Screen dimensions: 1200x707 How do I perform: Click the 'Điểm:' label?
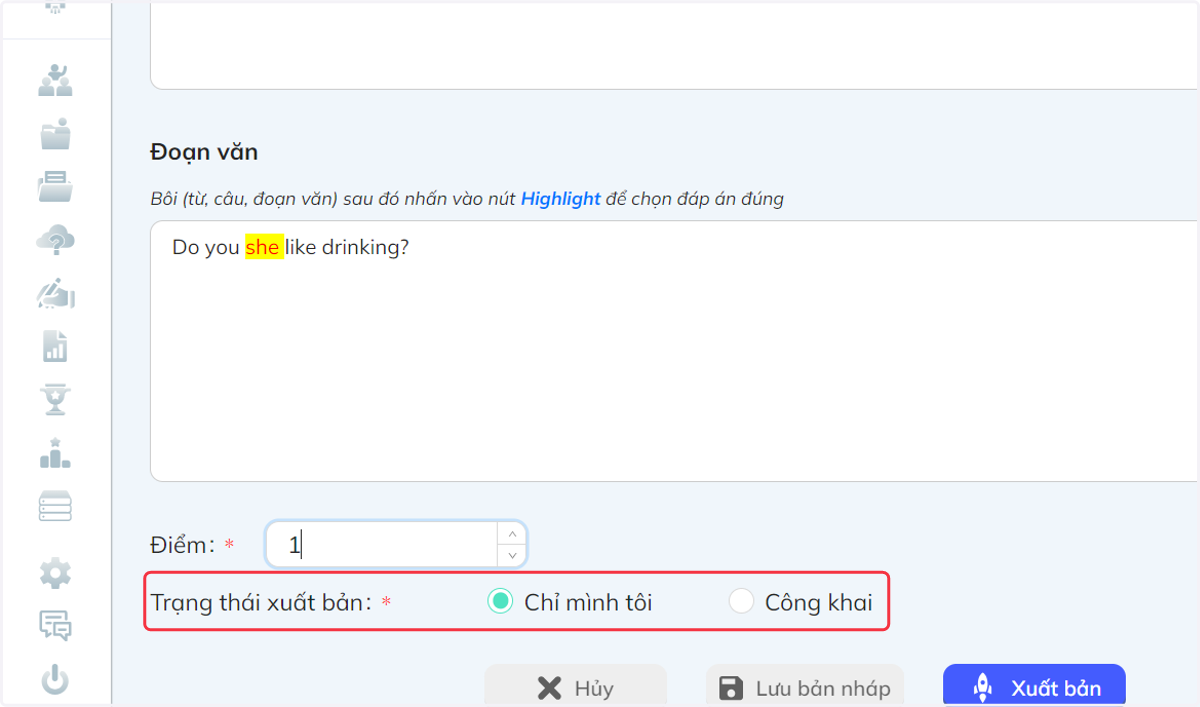183,545
